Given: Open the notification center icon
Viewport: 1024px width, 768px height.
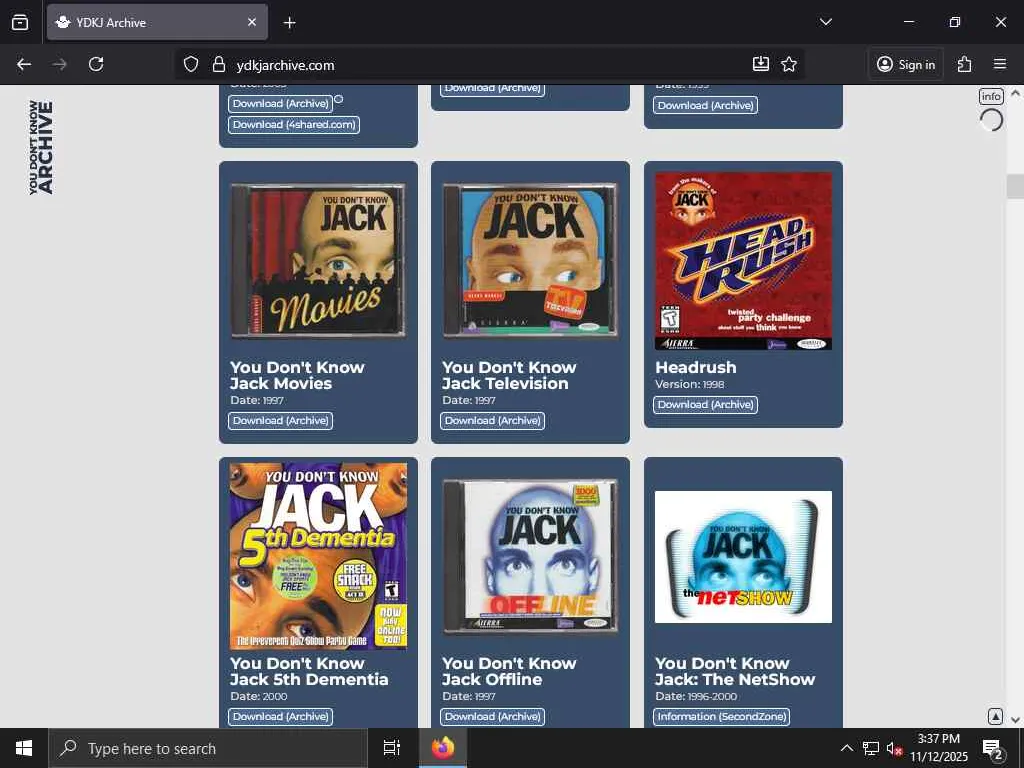Looking at the screenshot, I should (x=992, y=748).
